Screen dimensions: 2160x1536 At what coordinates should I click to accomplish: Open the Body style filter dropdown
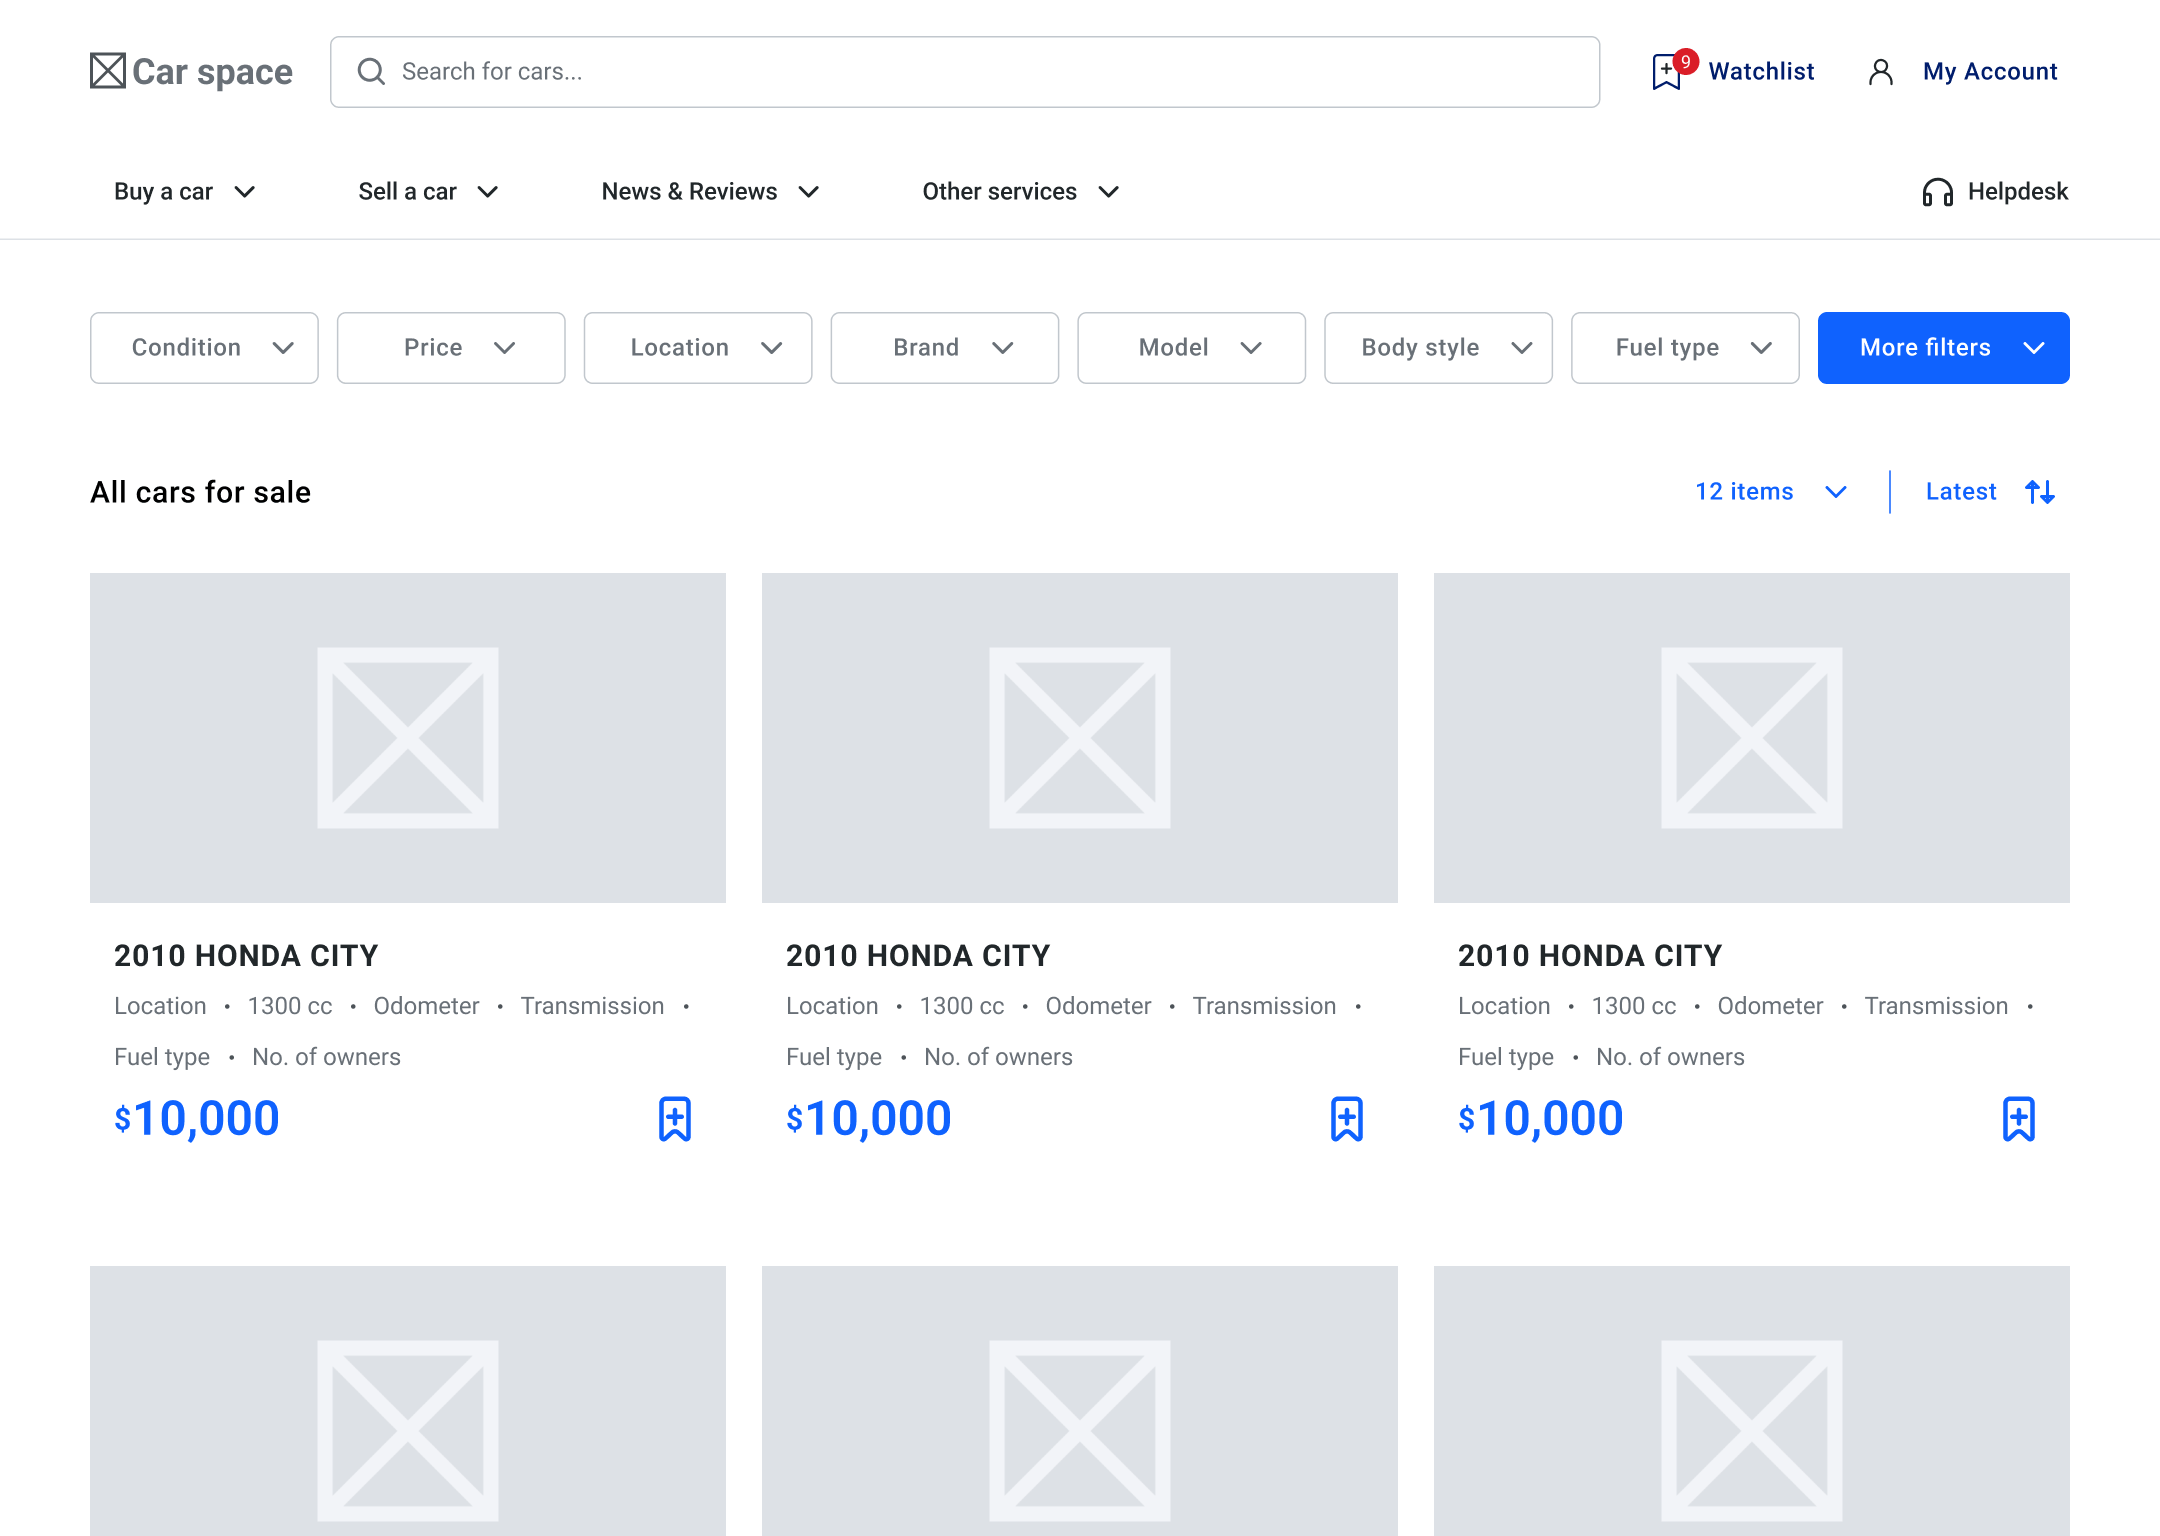point(1439,348)
